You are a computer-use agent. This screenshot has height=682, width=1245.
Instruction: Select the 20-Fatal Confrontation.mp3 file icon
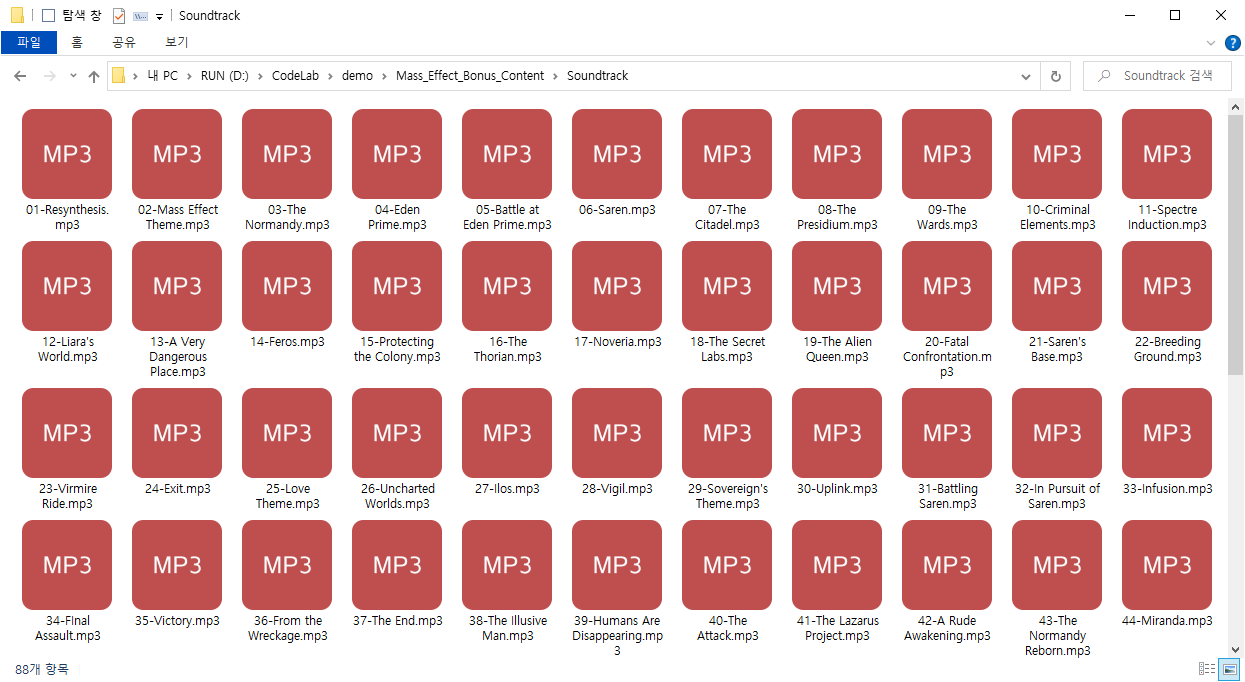tap(947, 286)
